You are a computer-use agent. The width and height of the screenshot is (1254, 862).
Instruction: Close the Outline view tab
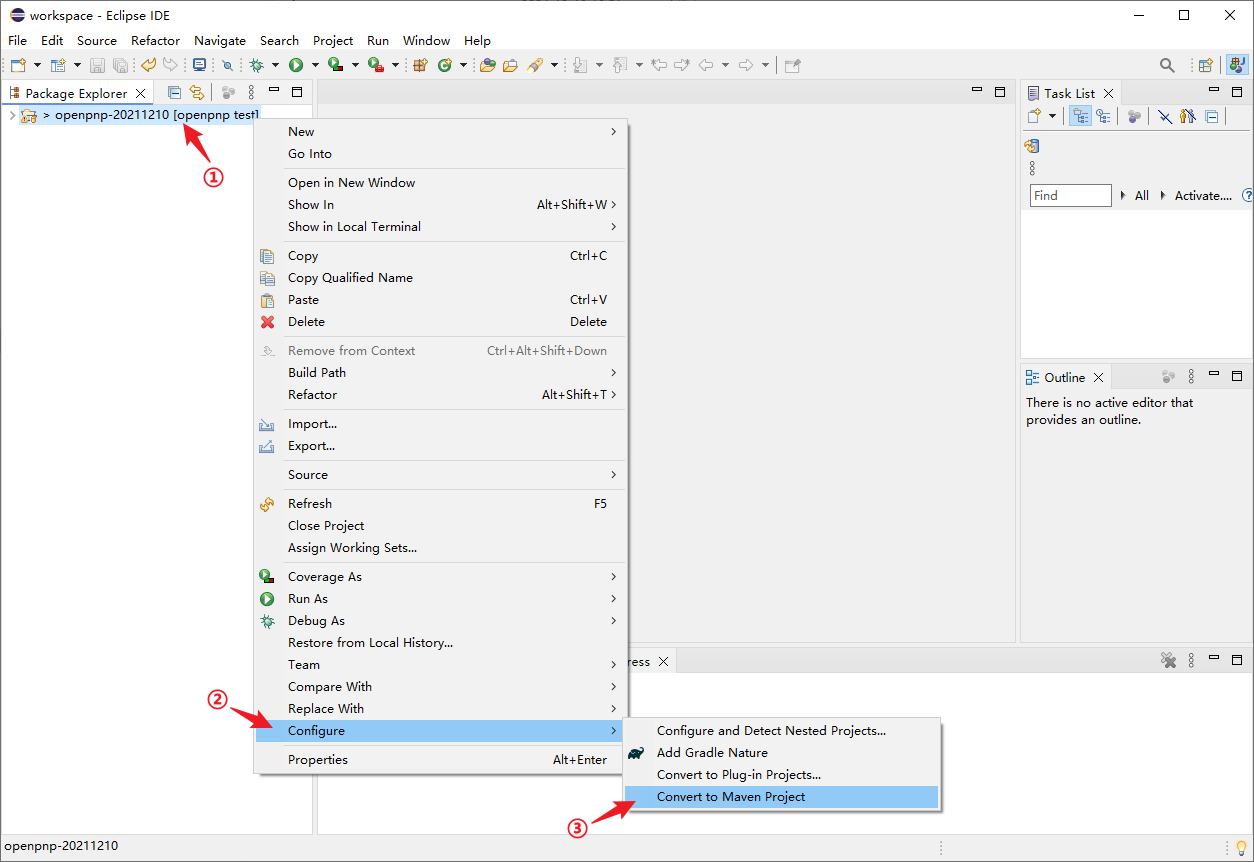(x=1098, y=377)
